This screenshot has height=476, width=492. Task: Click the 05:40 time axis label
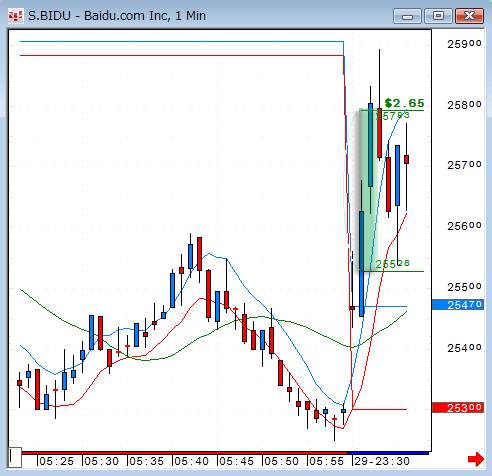(x=191, y=461)
